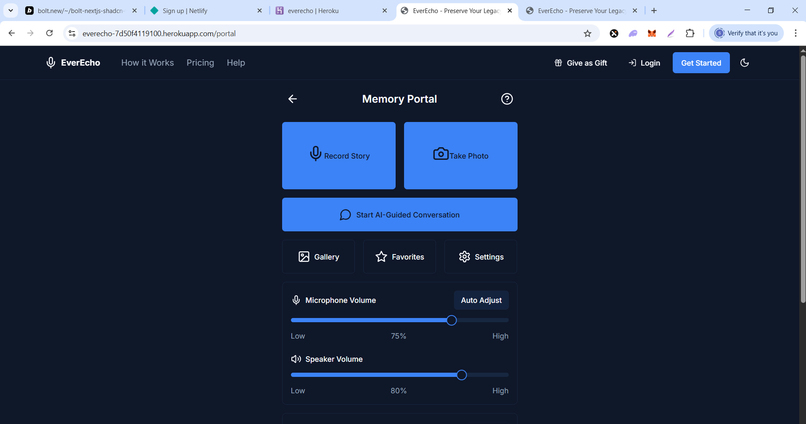Open How it Works page
This screenshot has width=806, height=424.
tap(148, 63)
